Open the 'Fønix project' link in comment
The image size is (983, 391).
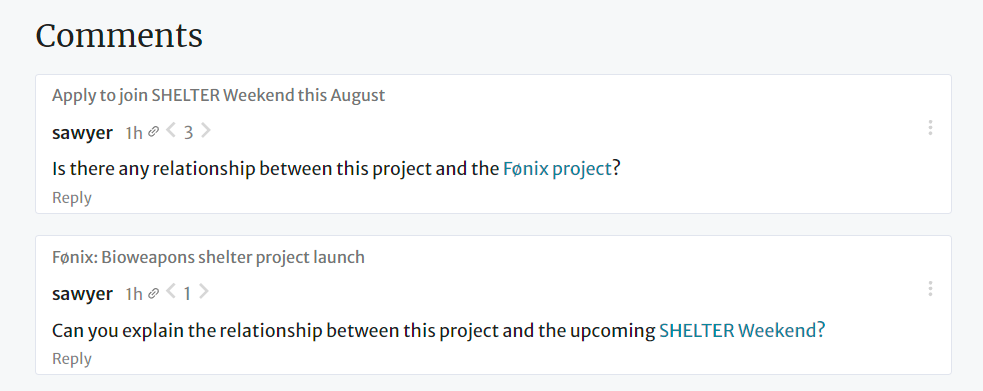coord(557,169)
